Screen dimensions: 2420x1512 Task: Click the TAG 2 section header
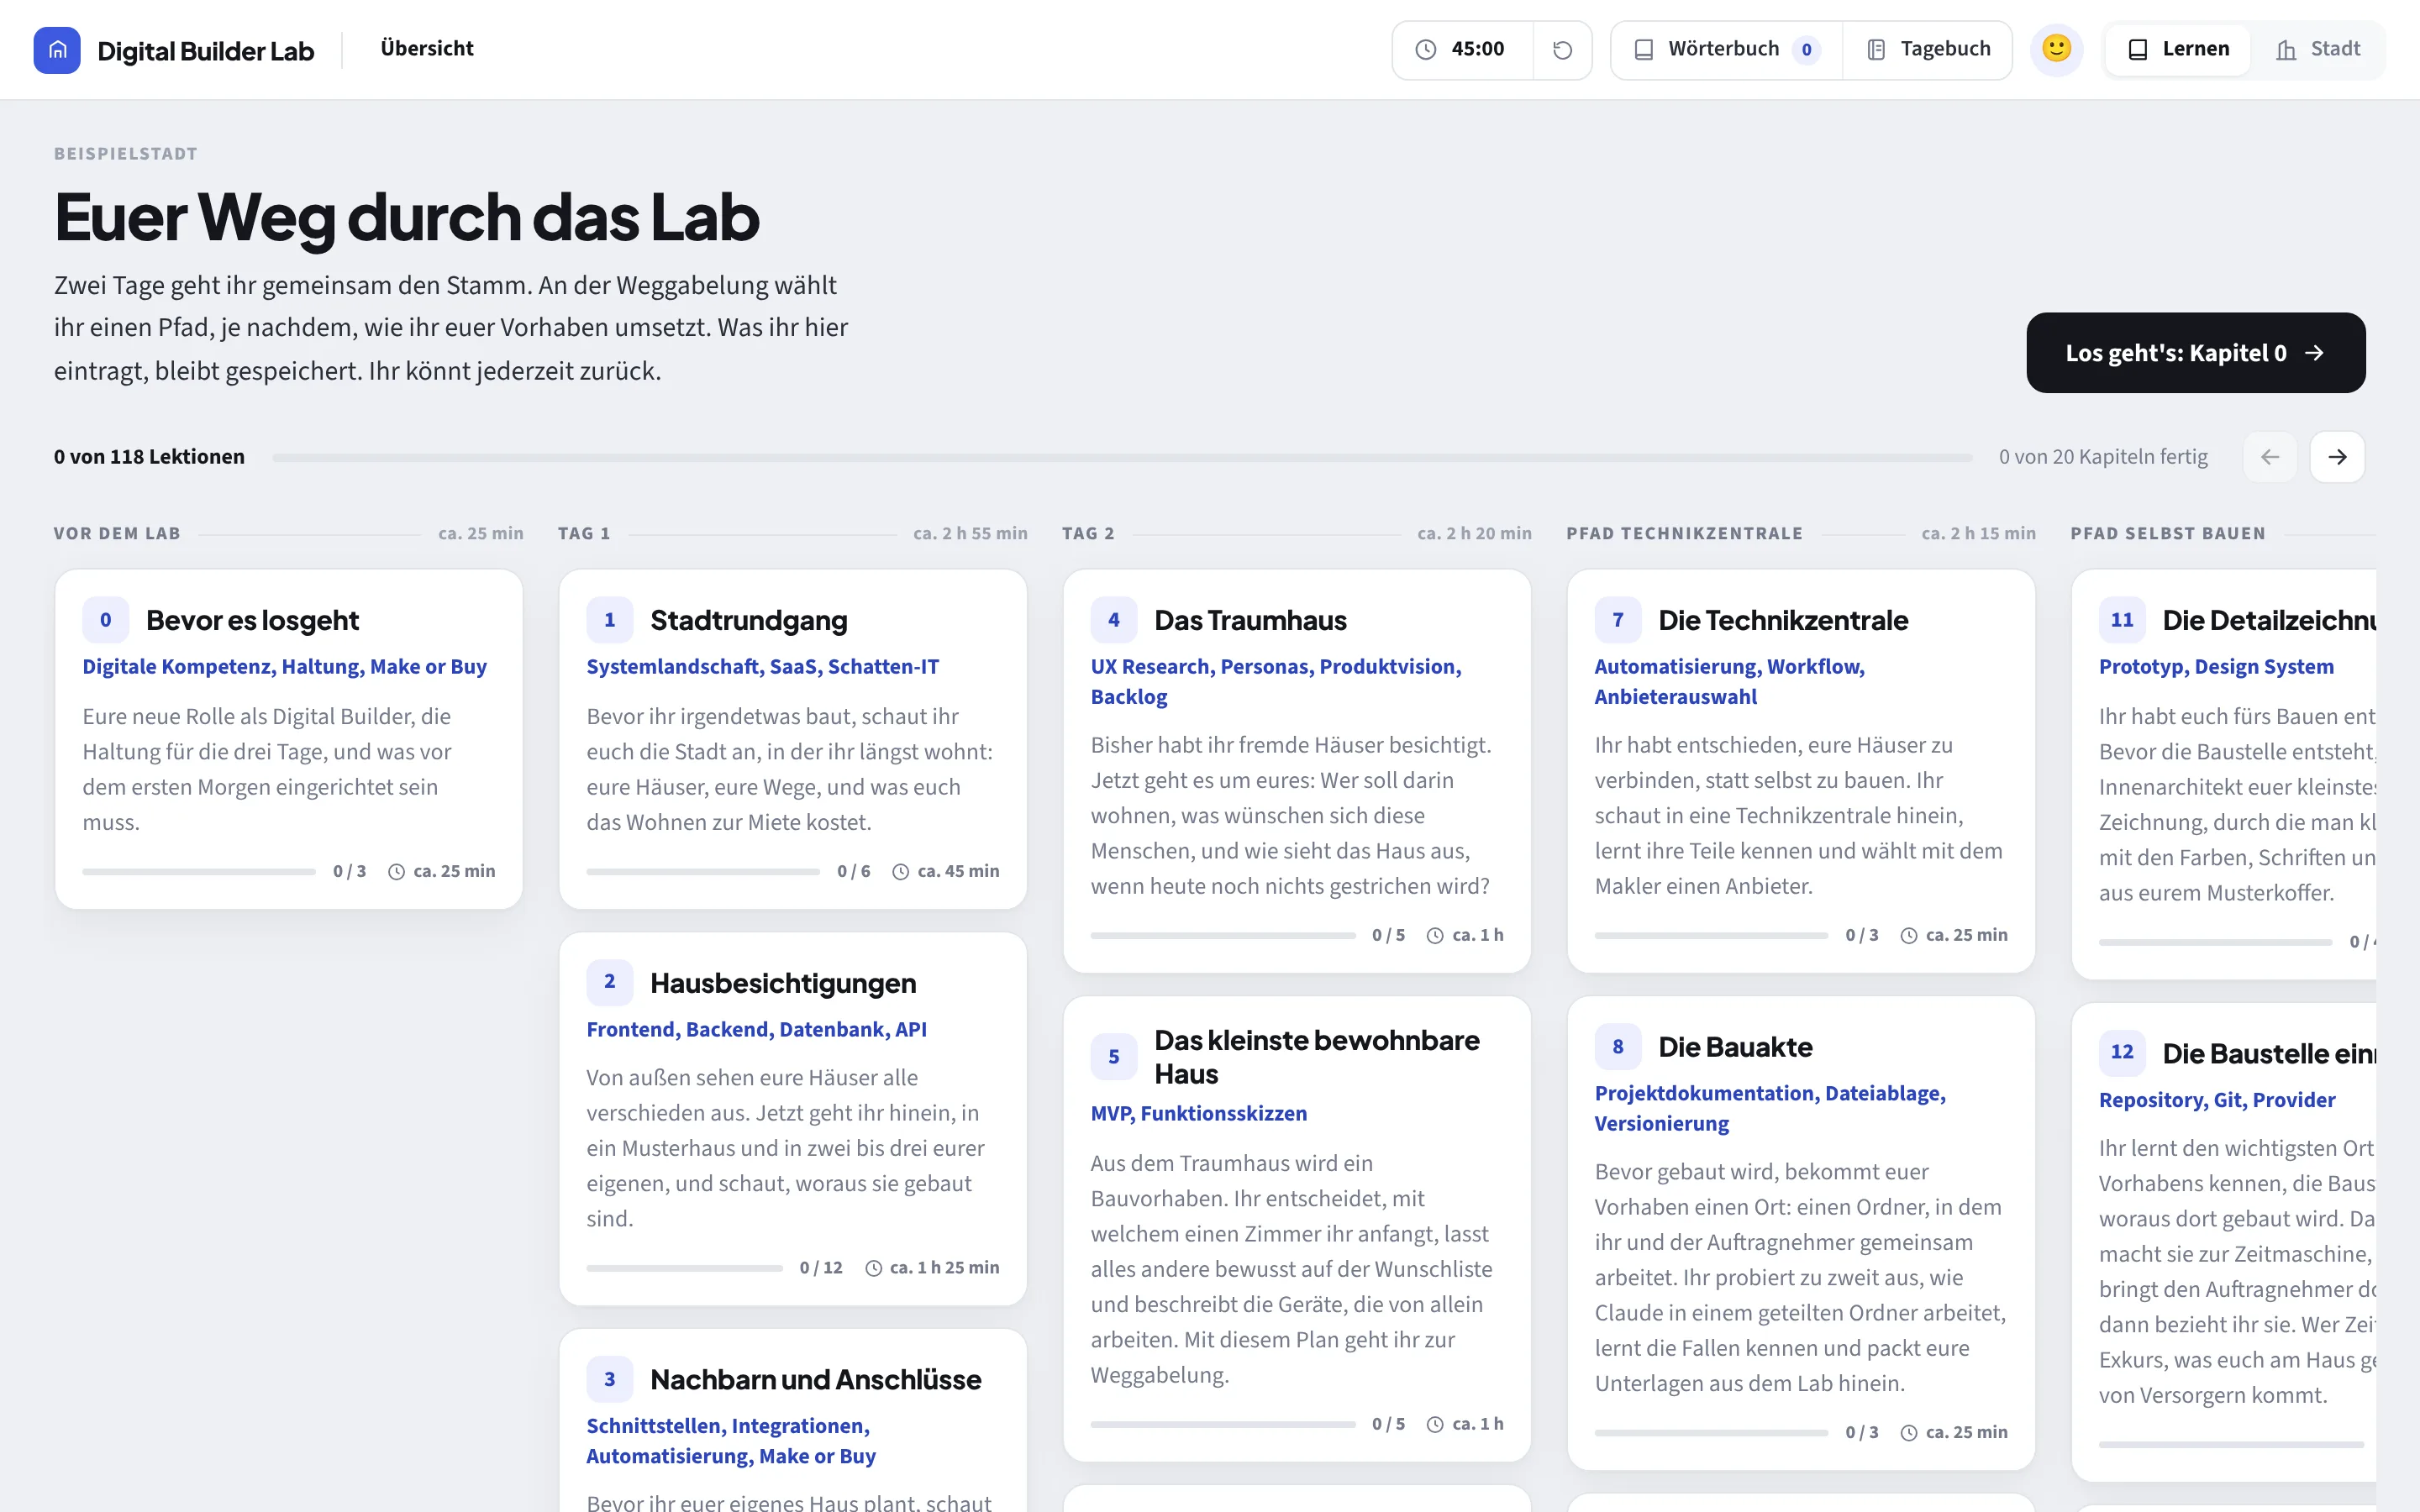1088,534
